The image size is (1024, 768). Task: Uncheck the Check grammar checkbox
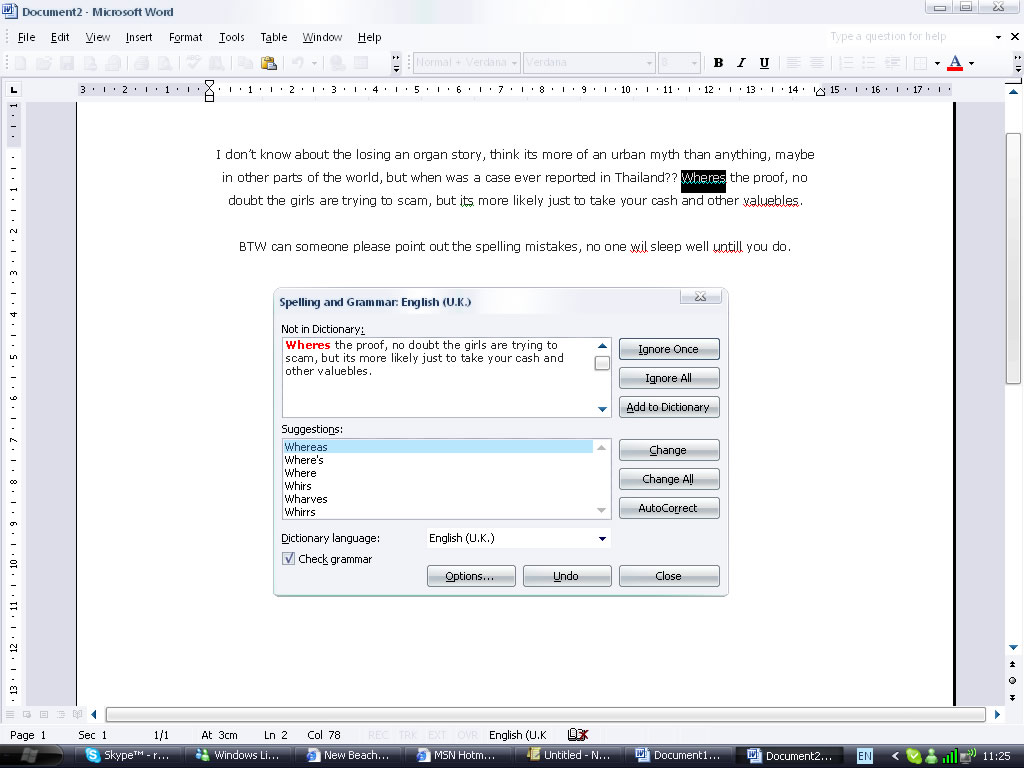click(x=289, y=559)
